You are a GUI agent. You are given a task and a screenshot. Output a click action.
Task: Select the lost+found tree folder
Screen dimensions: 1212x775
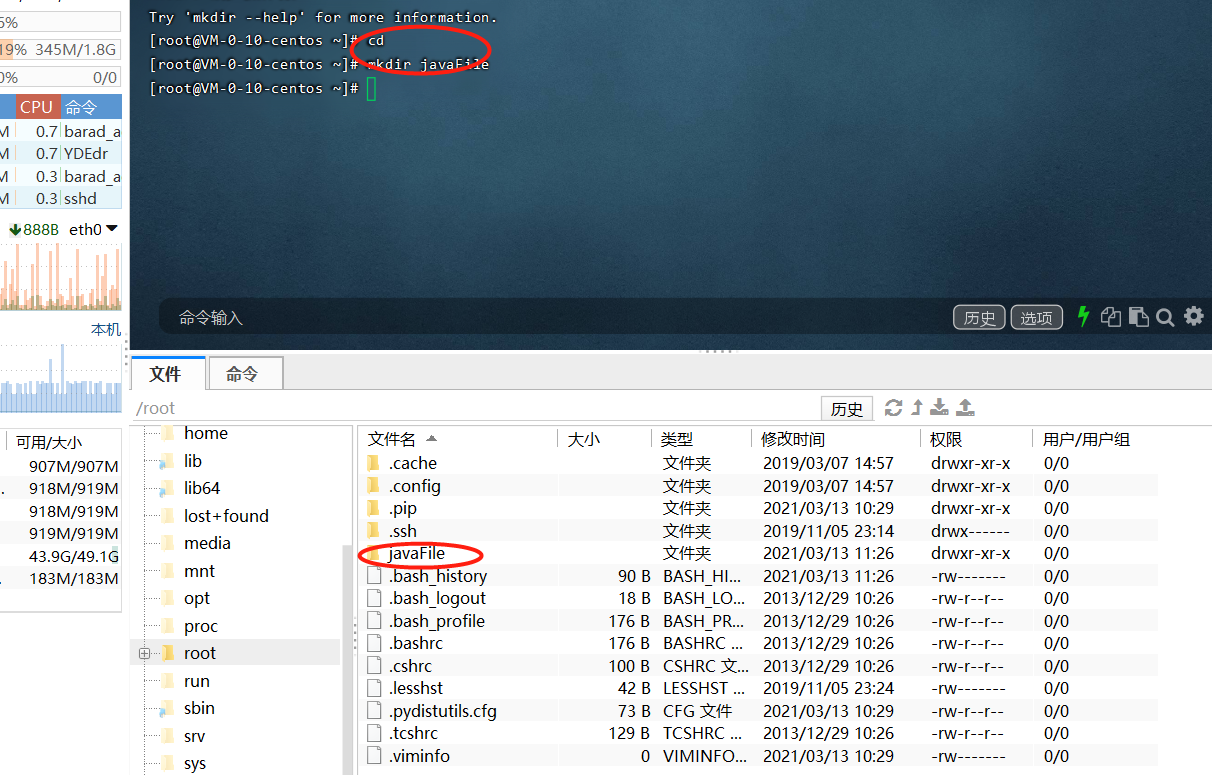(x=226, y=516)
